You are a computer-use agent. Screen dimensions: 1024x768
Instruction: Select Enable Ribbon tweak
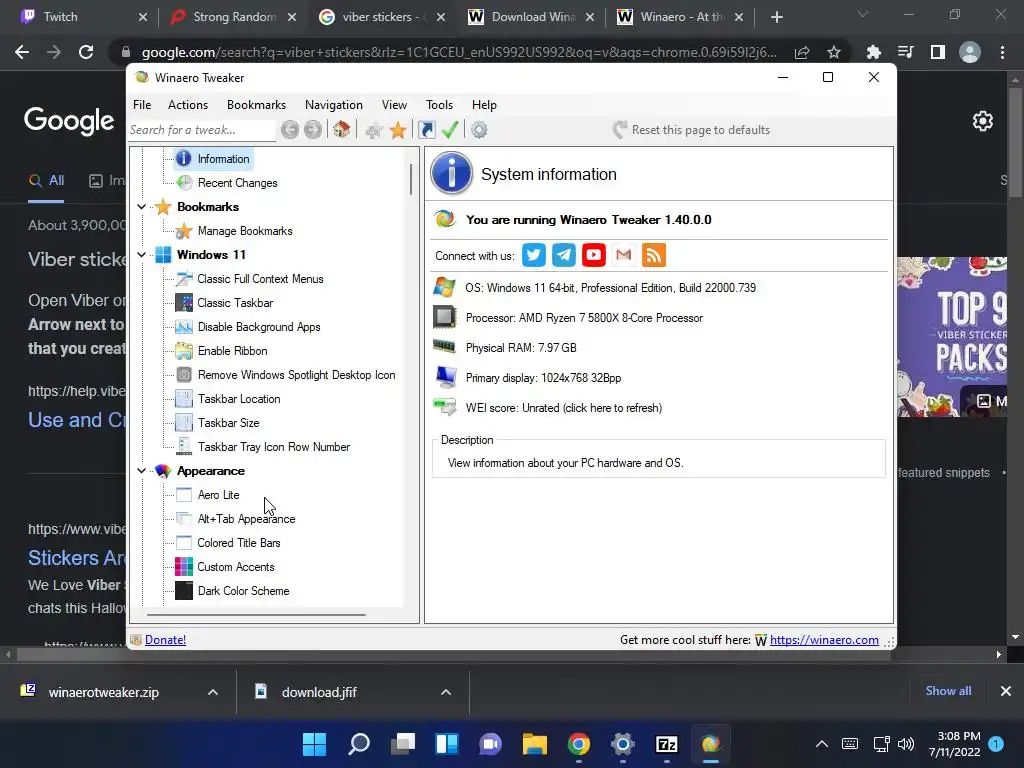click(232, 351)
